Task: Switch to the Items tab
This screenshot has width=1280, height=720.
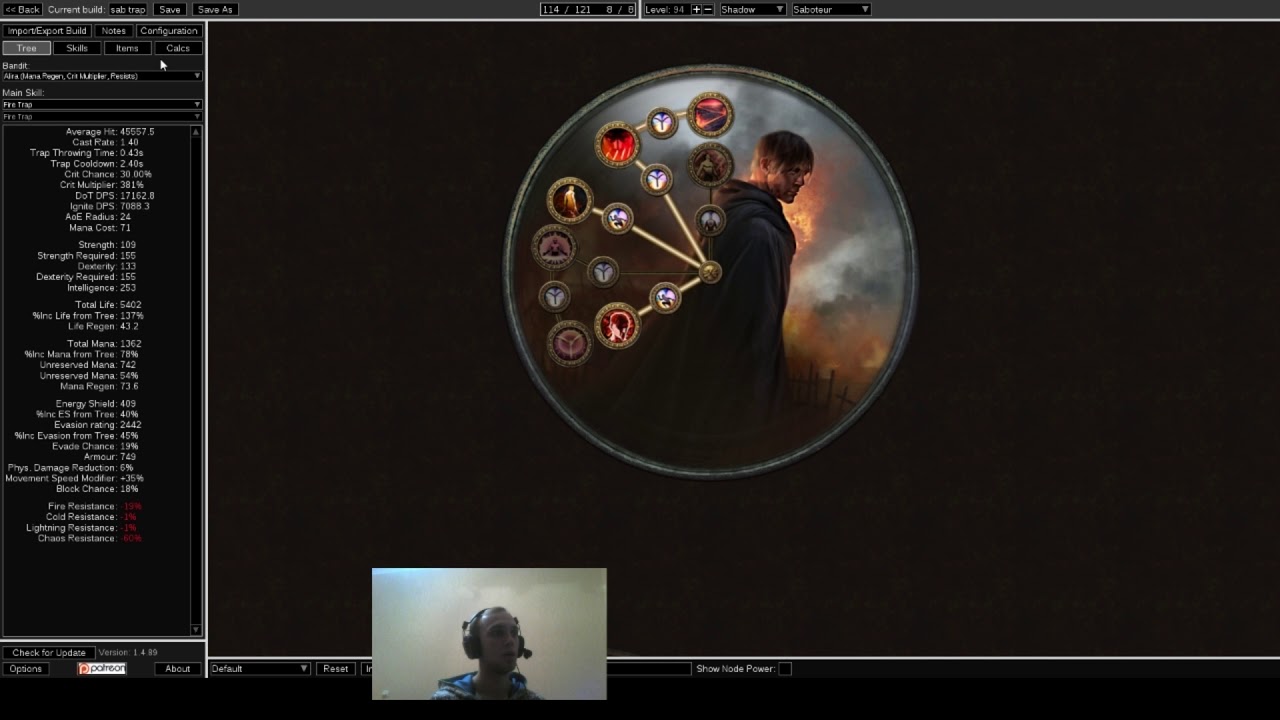Action: click(x=127, y=48)
